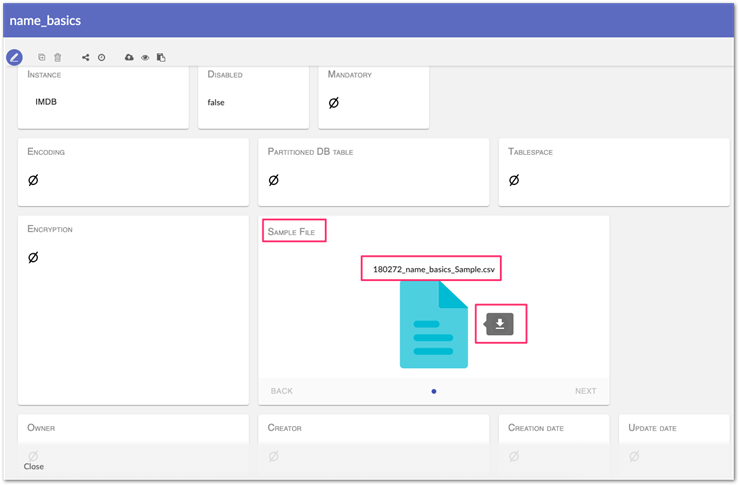Click the Tablespace card label
Viewport: 739px width, 485px height.
click(530, 152)
